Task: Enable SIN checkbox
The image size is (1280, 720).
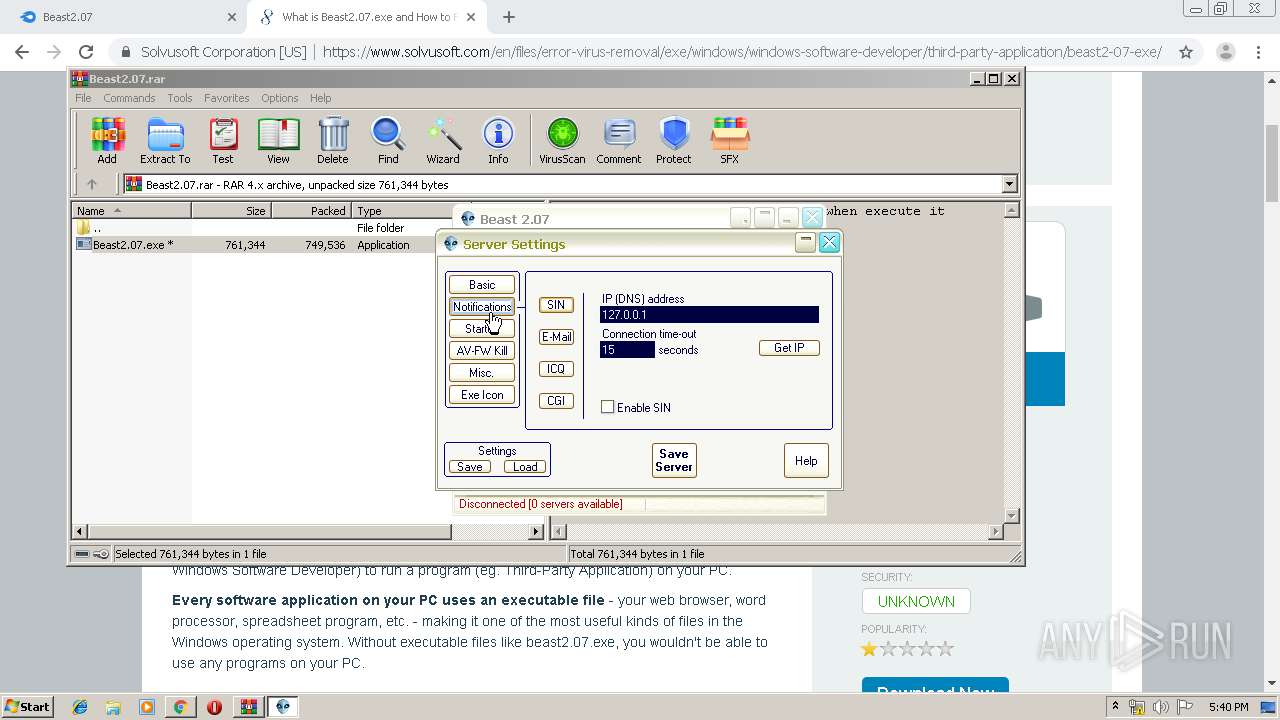Action: pos(607,407)
